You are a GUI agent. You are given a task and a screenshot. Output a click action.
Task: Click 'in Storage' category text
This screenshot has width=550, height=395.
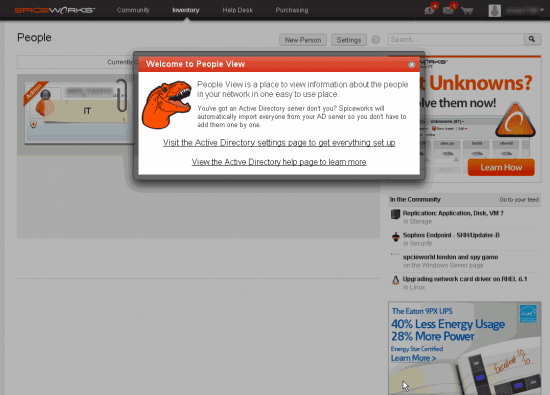pos(417,221)
